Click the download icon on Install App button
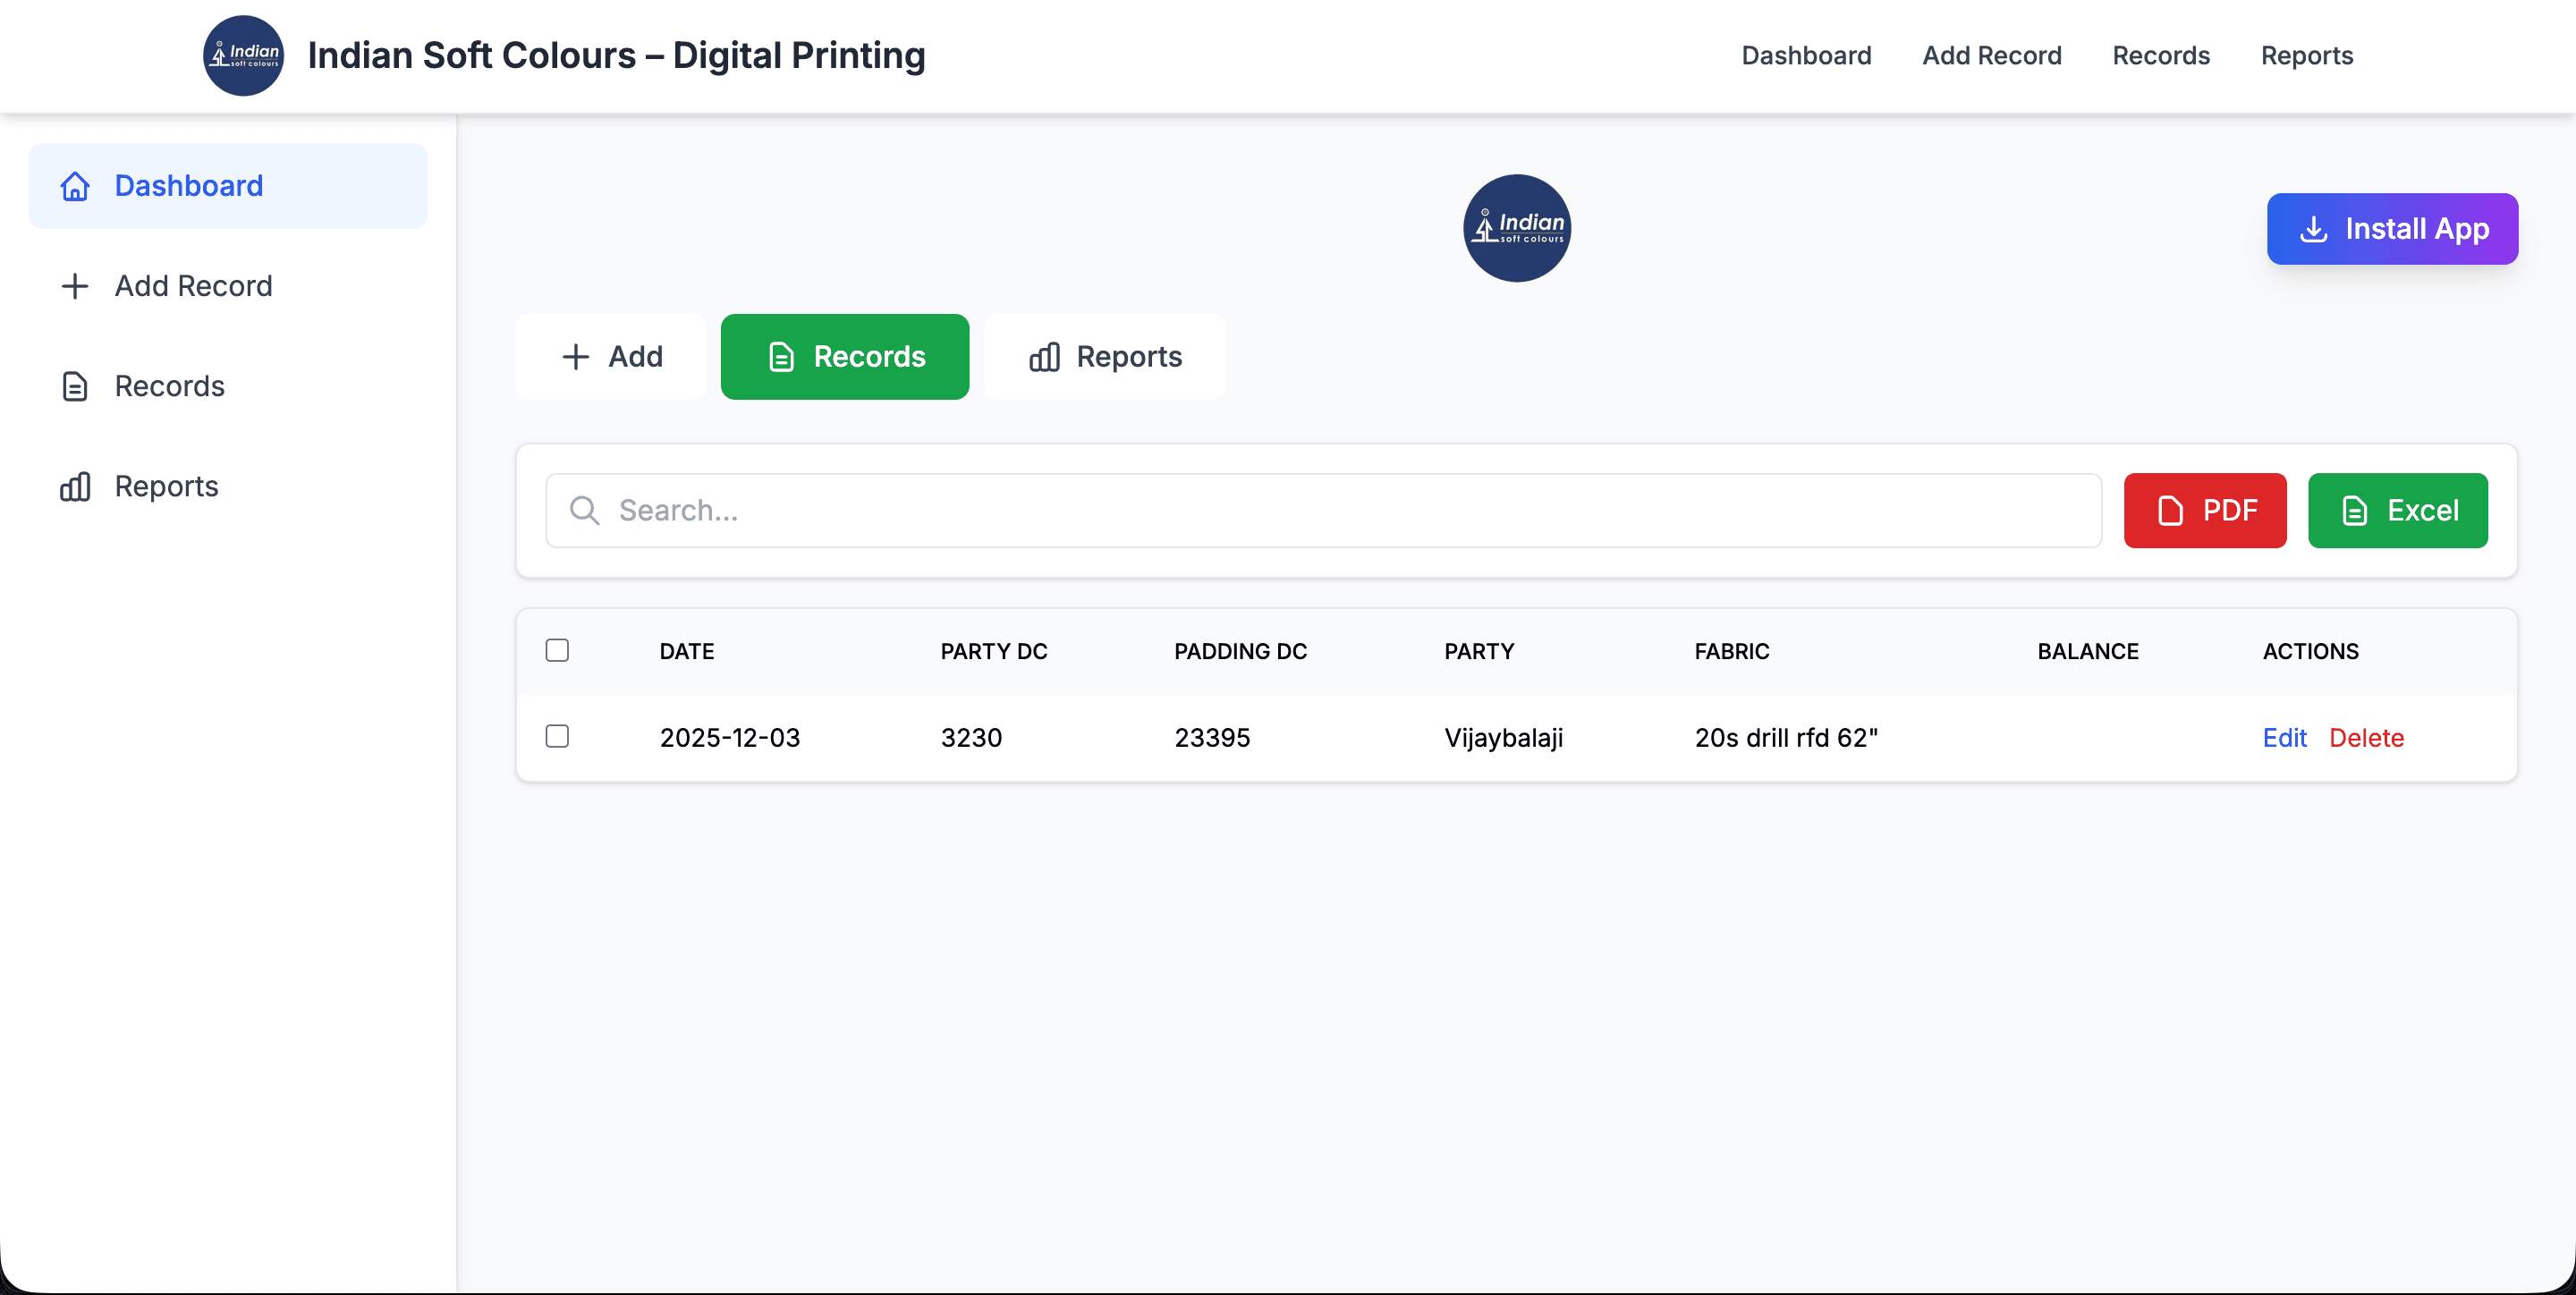2576x1295 pixels. tap(2313, 229)
